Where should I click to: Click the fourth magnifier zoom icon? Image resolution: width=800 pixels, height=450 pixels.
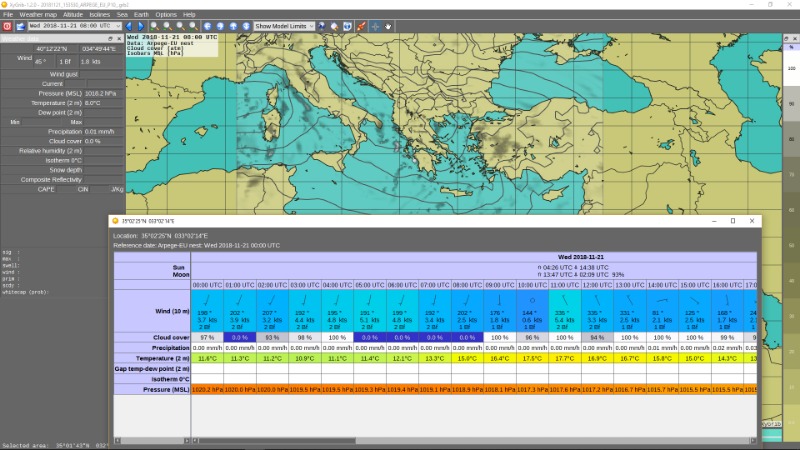pos(193,26)
